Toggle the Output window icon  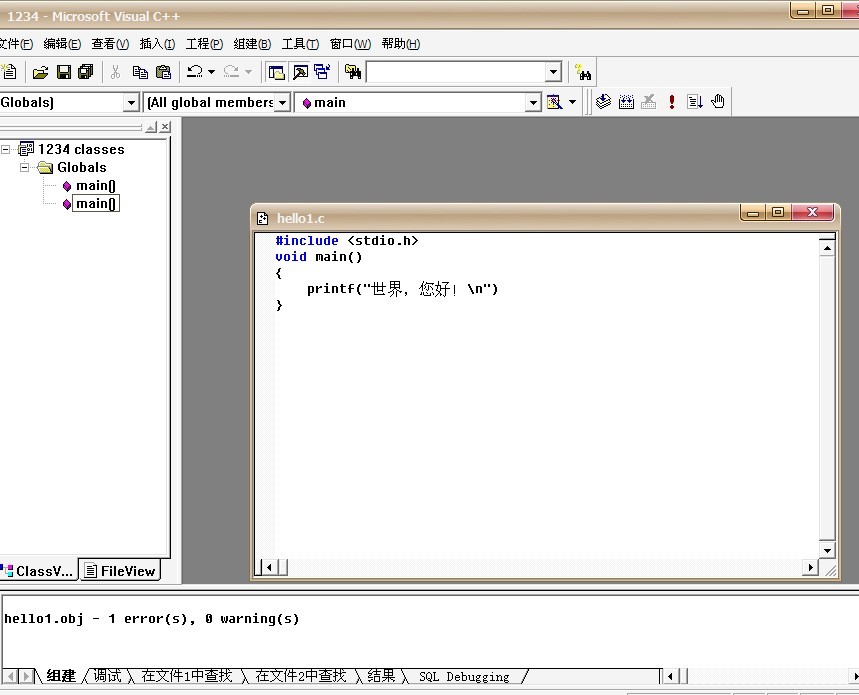click(300, 72)
